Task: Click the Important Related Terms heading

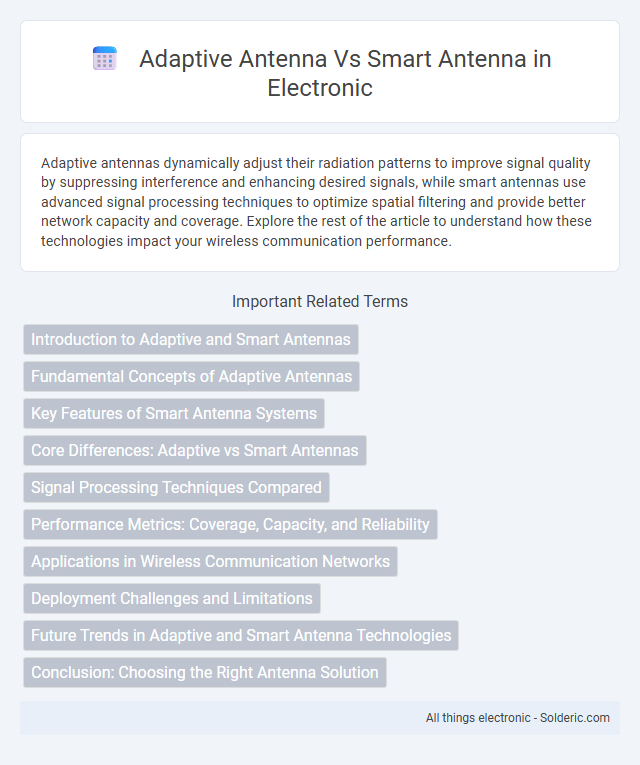Action: click(x=320, y=302)
